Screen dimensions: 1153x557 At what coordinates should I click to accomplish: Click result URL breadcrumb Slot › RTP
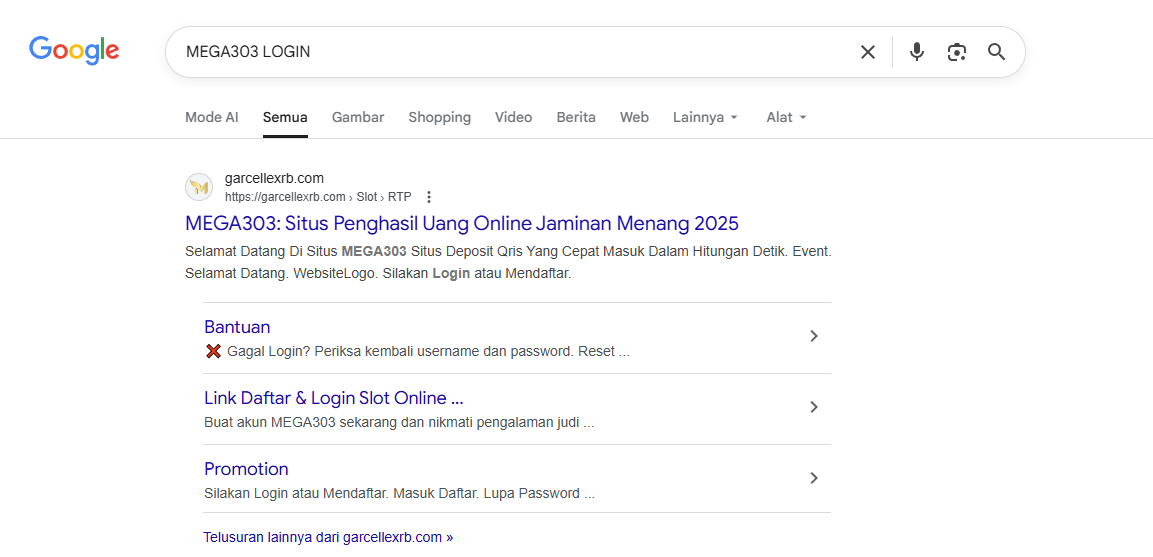click(x=384, y=197)
